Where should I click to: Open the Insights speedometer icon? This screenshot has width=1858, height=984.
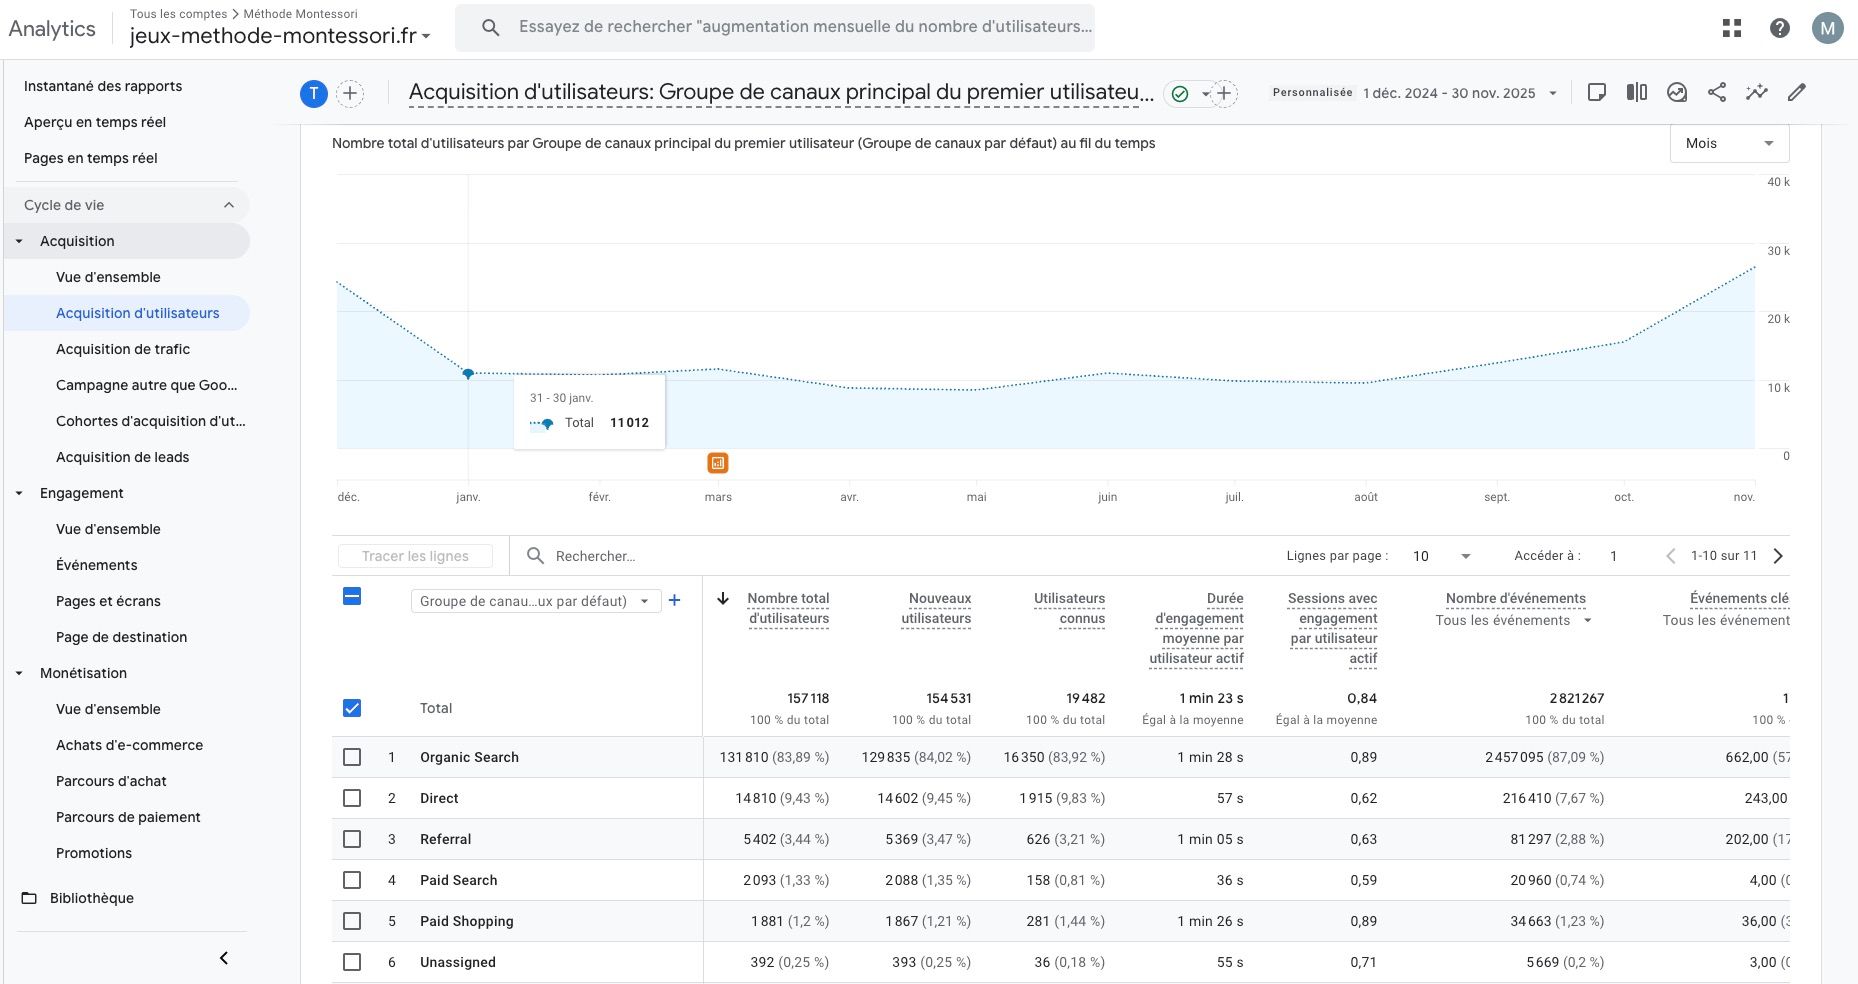pos(1677,92)
